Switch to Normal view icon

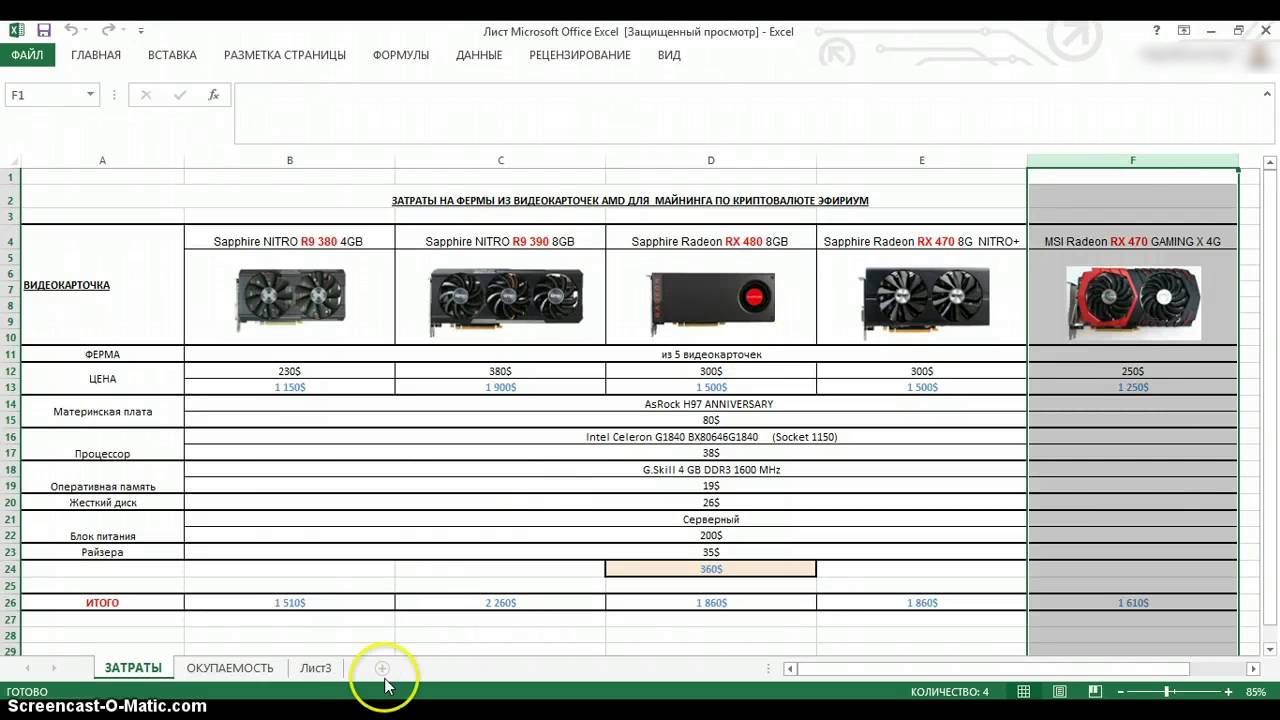tap(1024, 692)
